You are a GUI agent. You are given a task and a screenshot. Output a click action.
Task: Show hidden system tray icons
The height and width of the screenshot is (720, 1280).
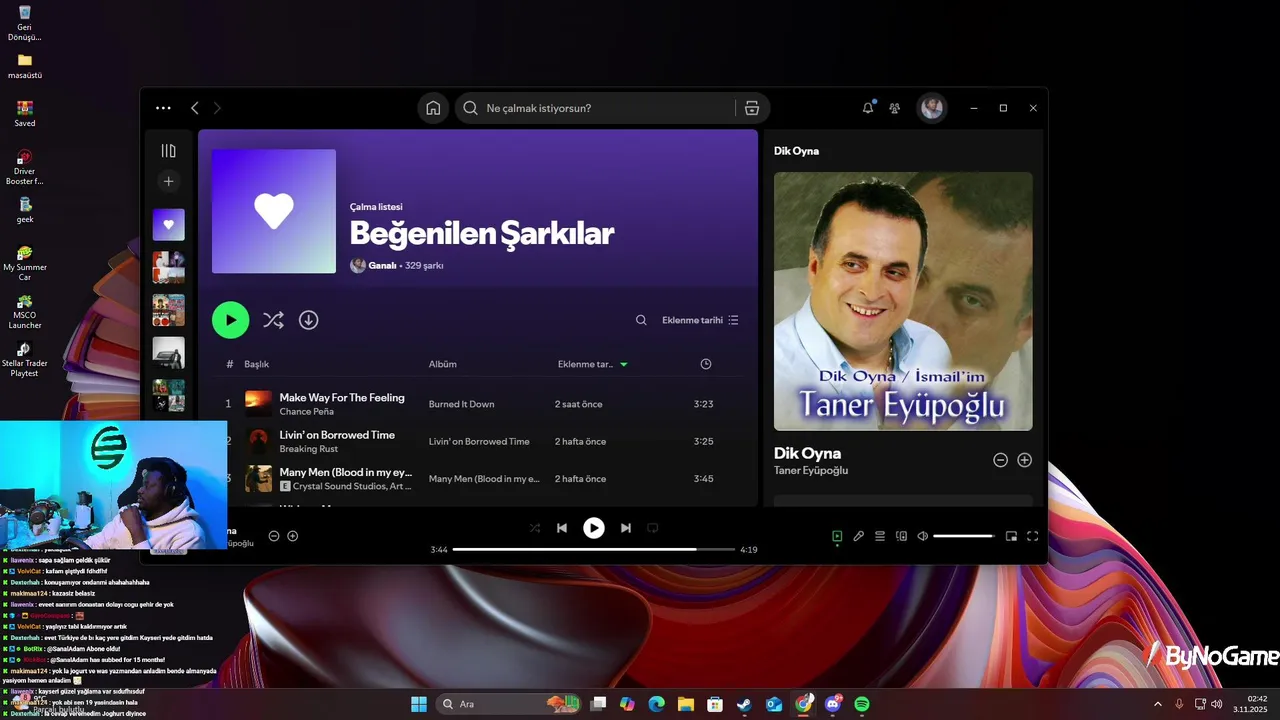(1159, 704)
